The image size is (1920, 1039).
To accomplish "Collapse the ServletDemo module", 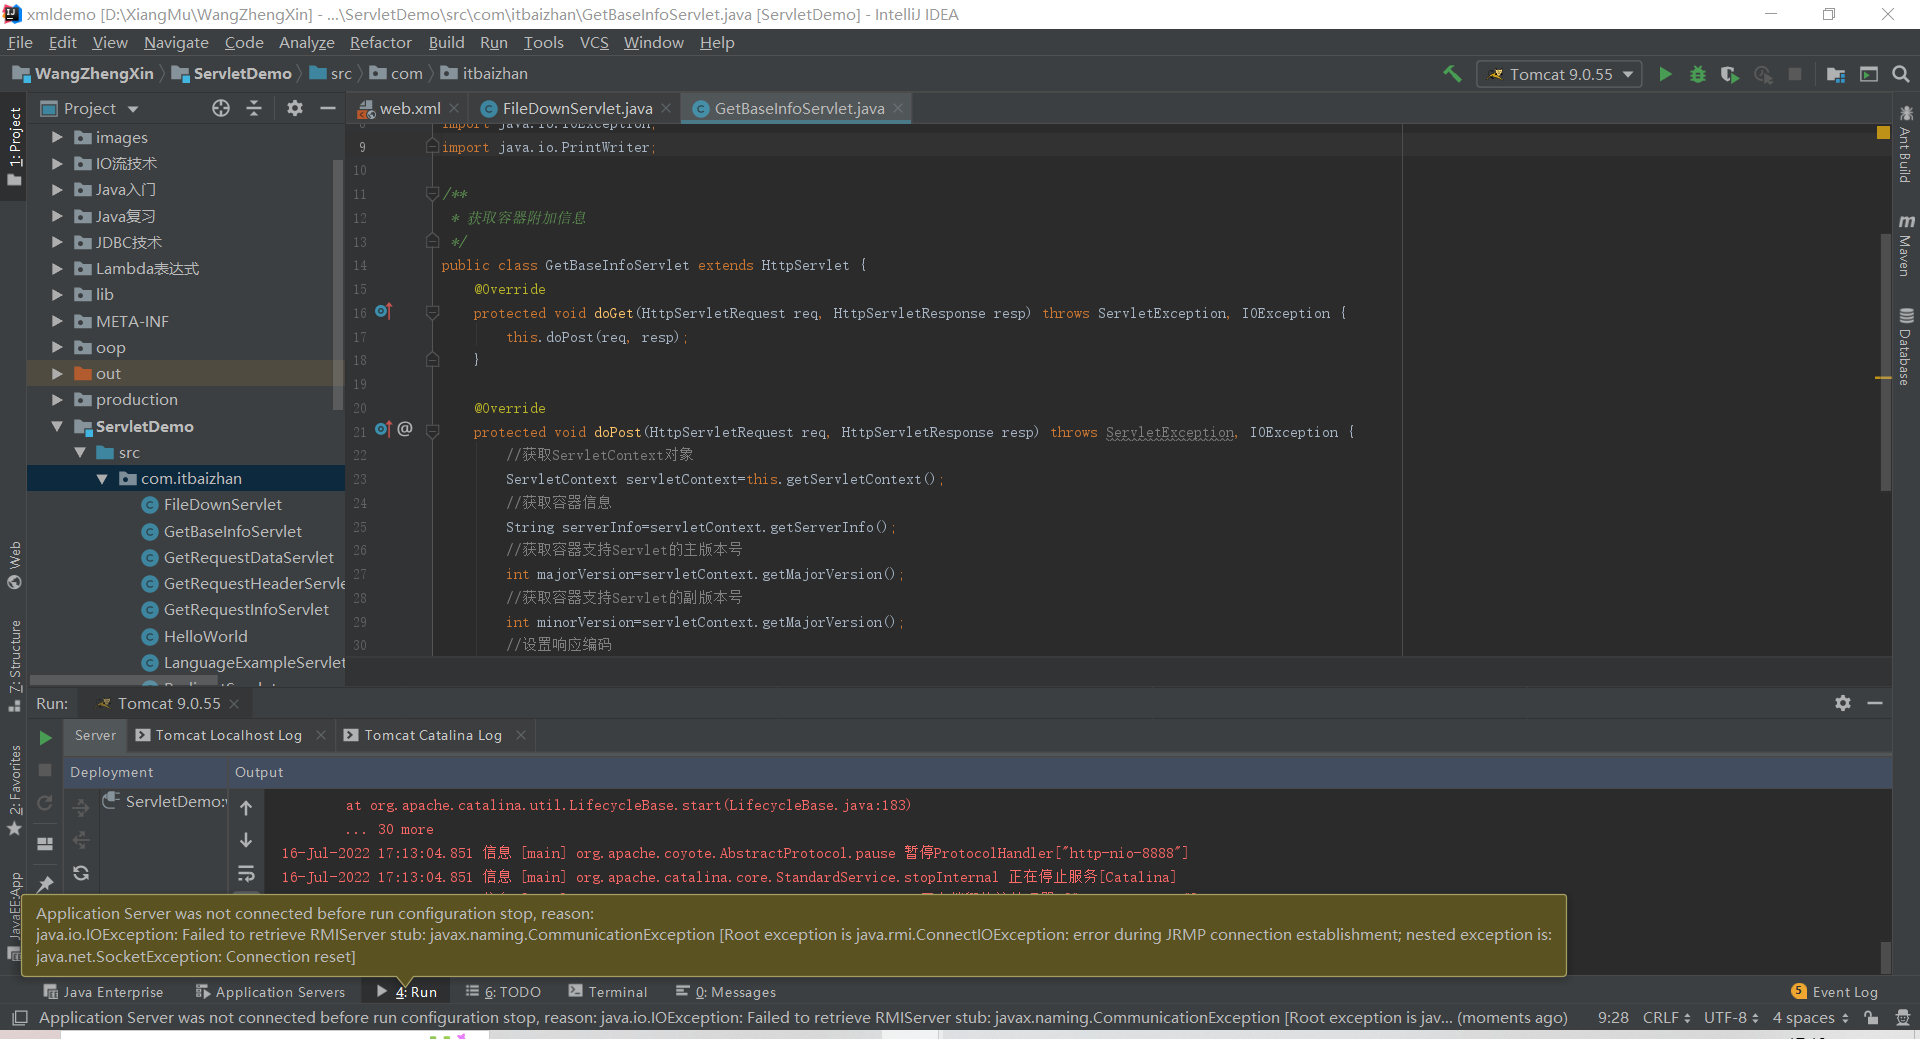I will pos(57,426).
